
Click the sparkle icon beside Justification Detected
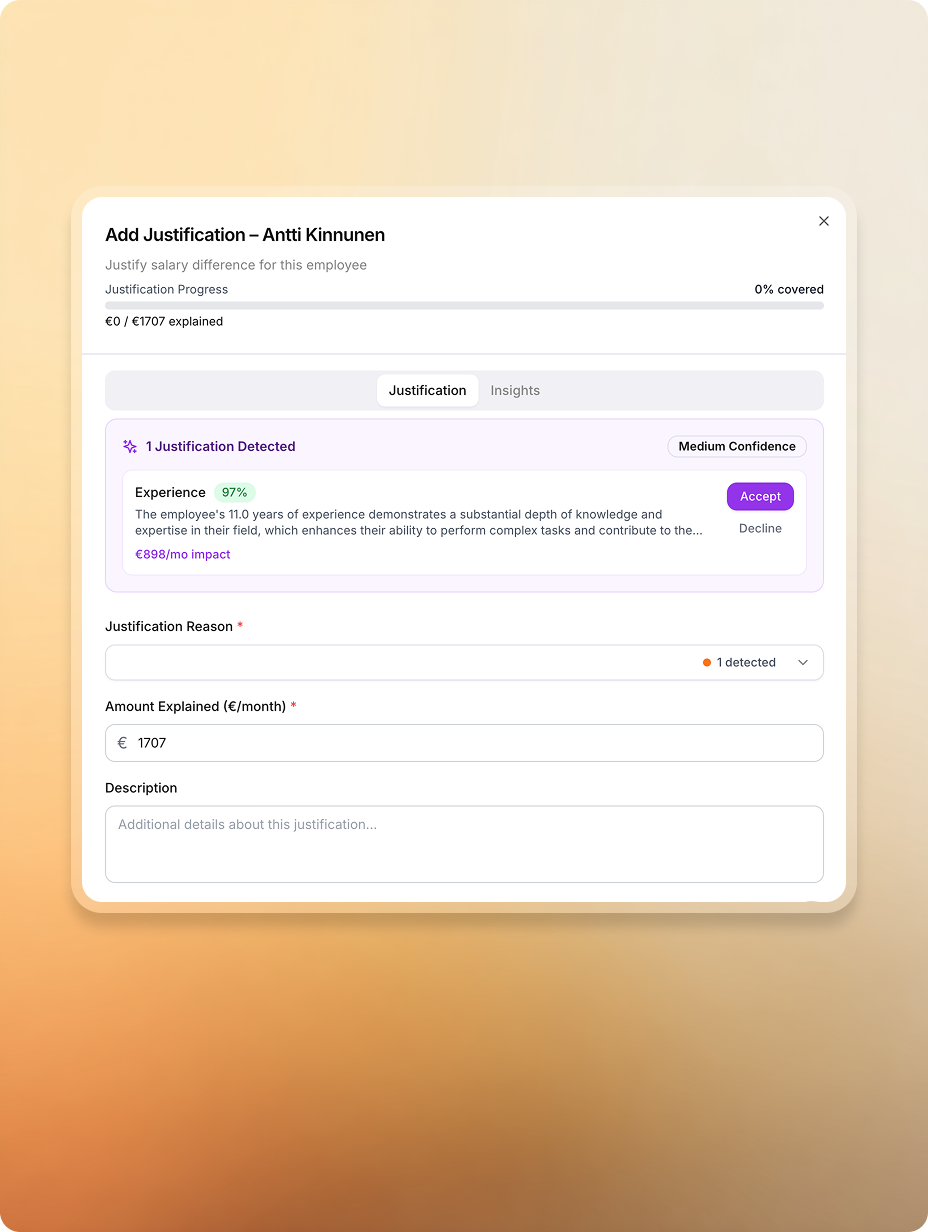point(130,447)
